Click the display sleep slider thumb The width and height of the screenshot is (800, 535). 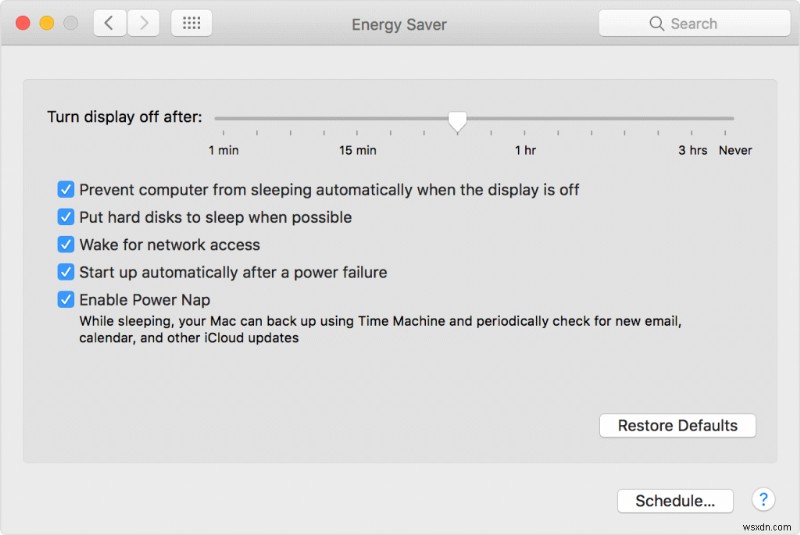coord(458,122)
